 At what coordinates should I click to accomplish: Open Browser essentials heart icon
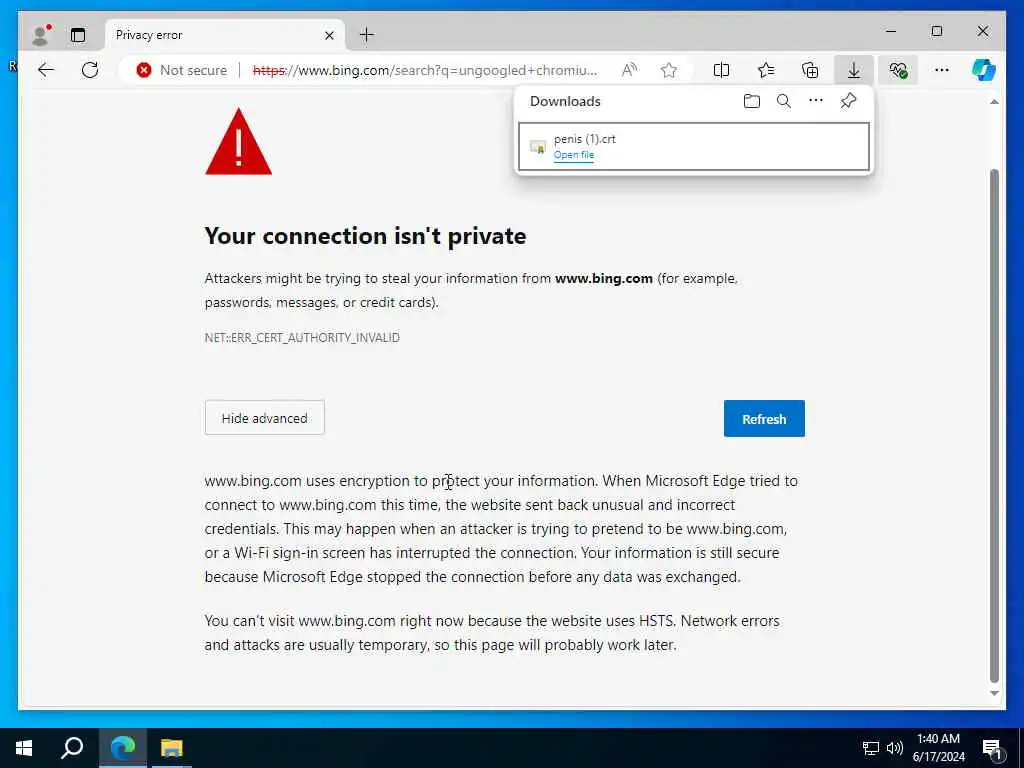pos(898,70)
